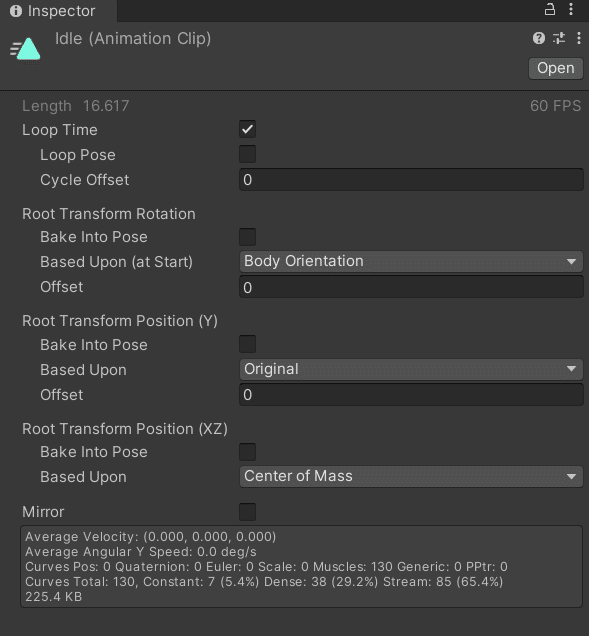Toggle Bake Into Pose under Position (XZ)

247,452
